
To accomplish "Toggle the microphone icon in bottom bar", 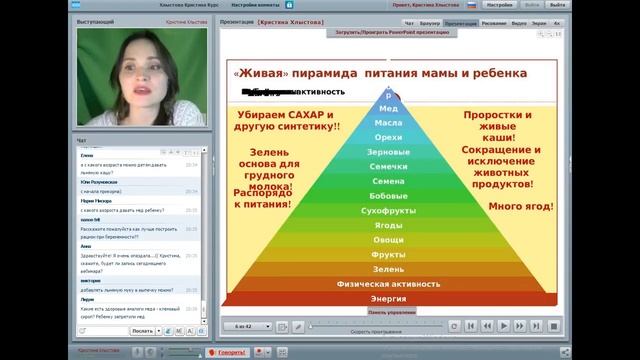I will (x=137, y=352).
